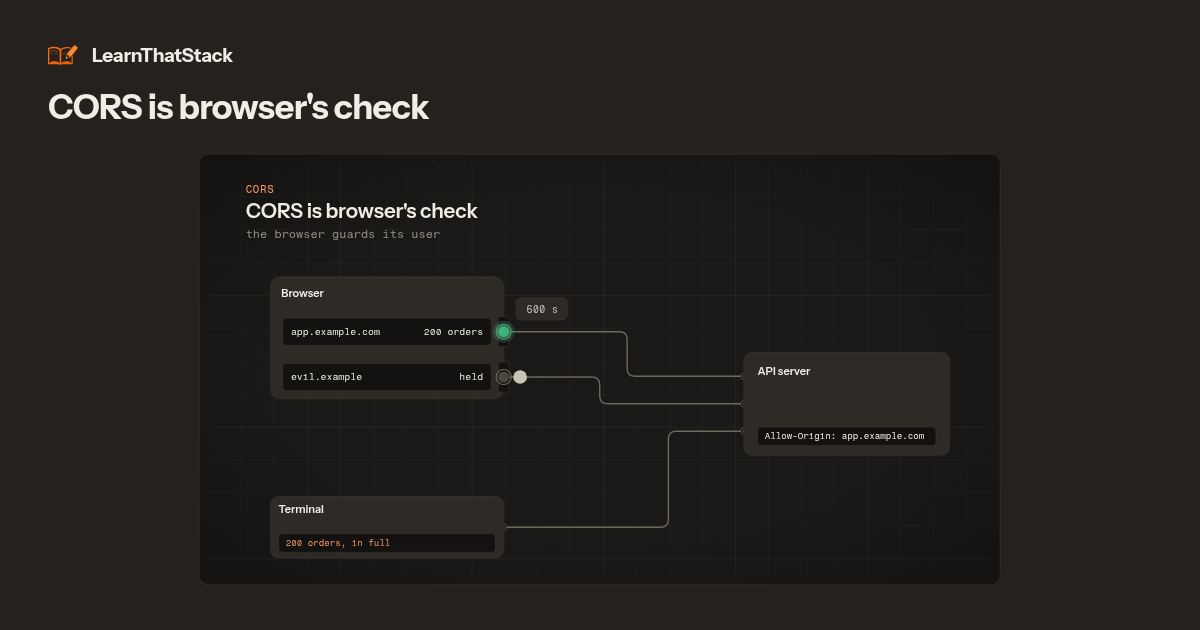Click the Terminal node's output port

click(x=505, y=526)
